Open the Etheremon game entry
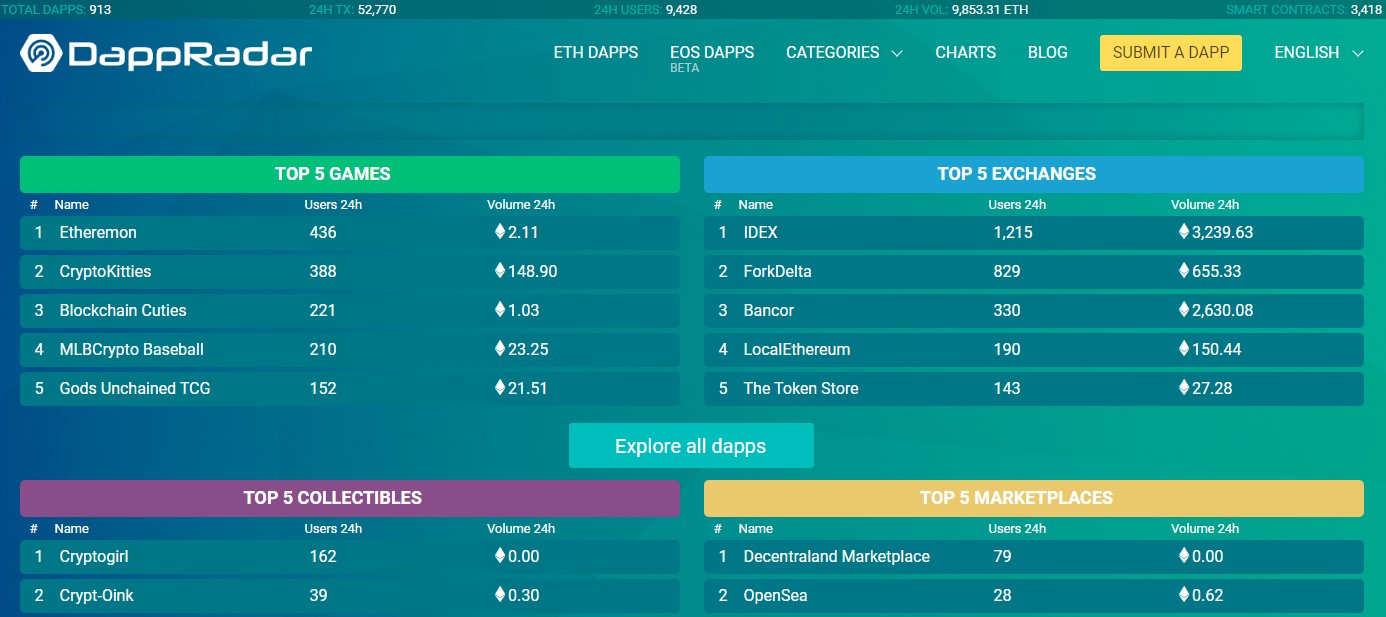This screenshot has width=1386, height=617. tap(98, 232)
